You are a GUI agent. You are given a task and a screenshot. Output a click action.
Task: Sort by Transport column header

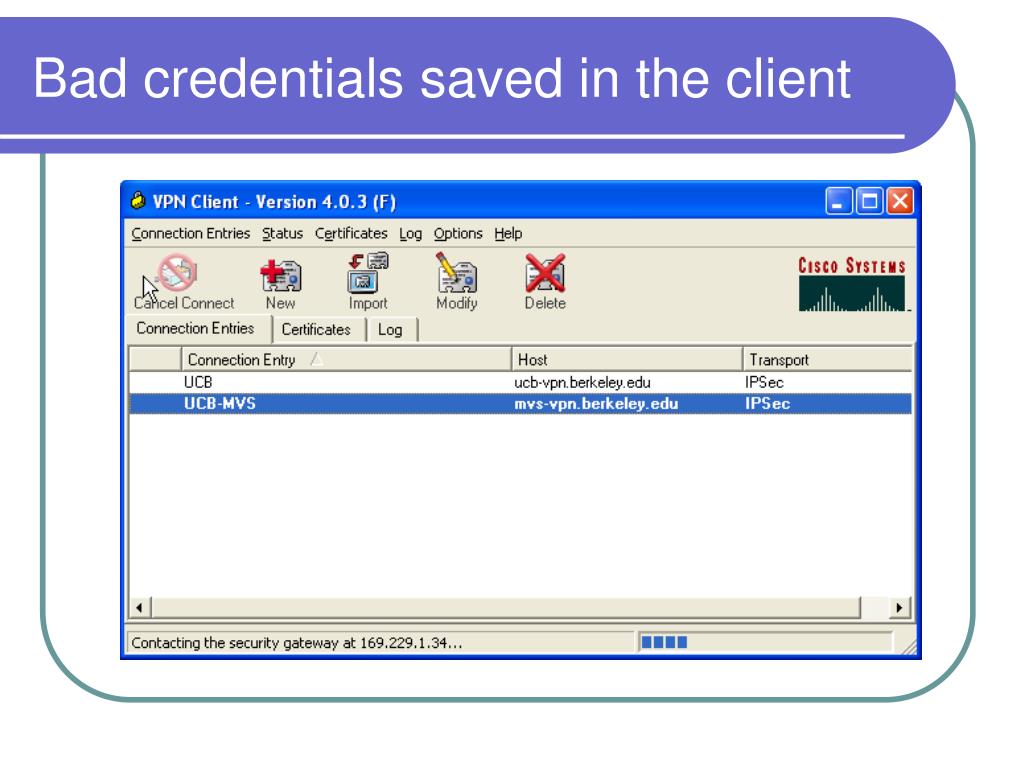(x=827, y=360)
